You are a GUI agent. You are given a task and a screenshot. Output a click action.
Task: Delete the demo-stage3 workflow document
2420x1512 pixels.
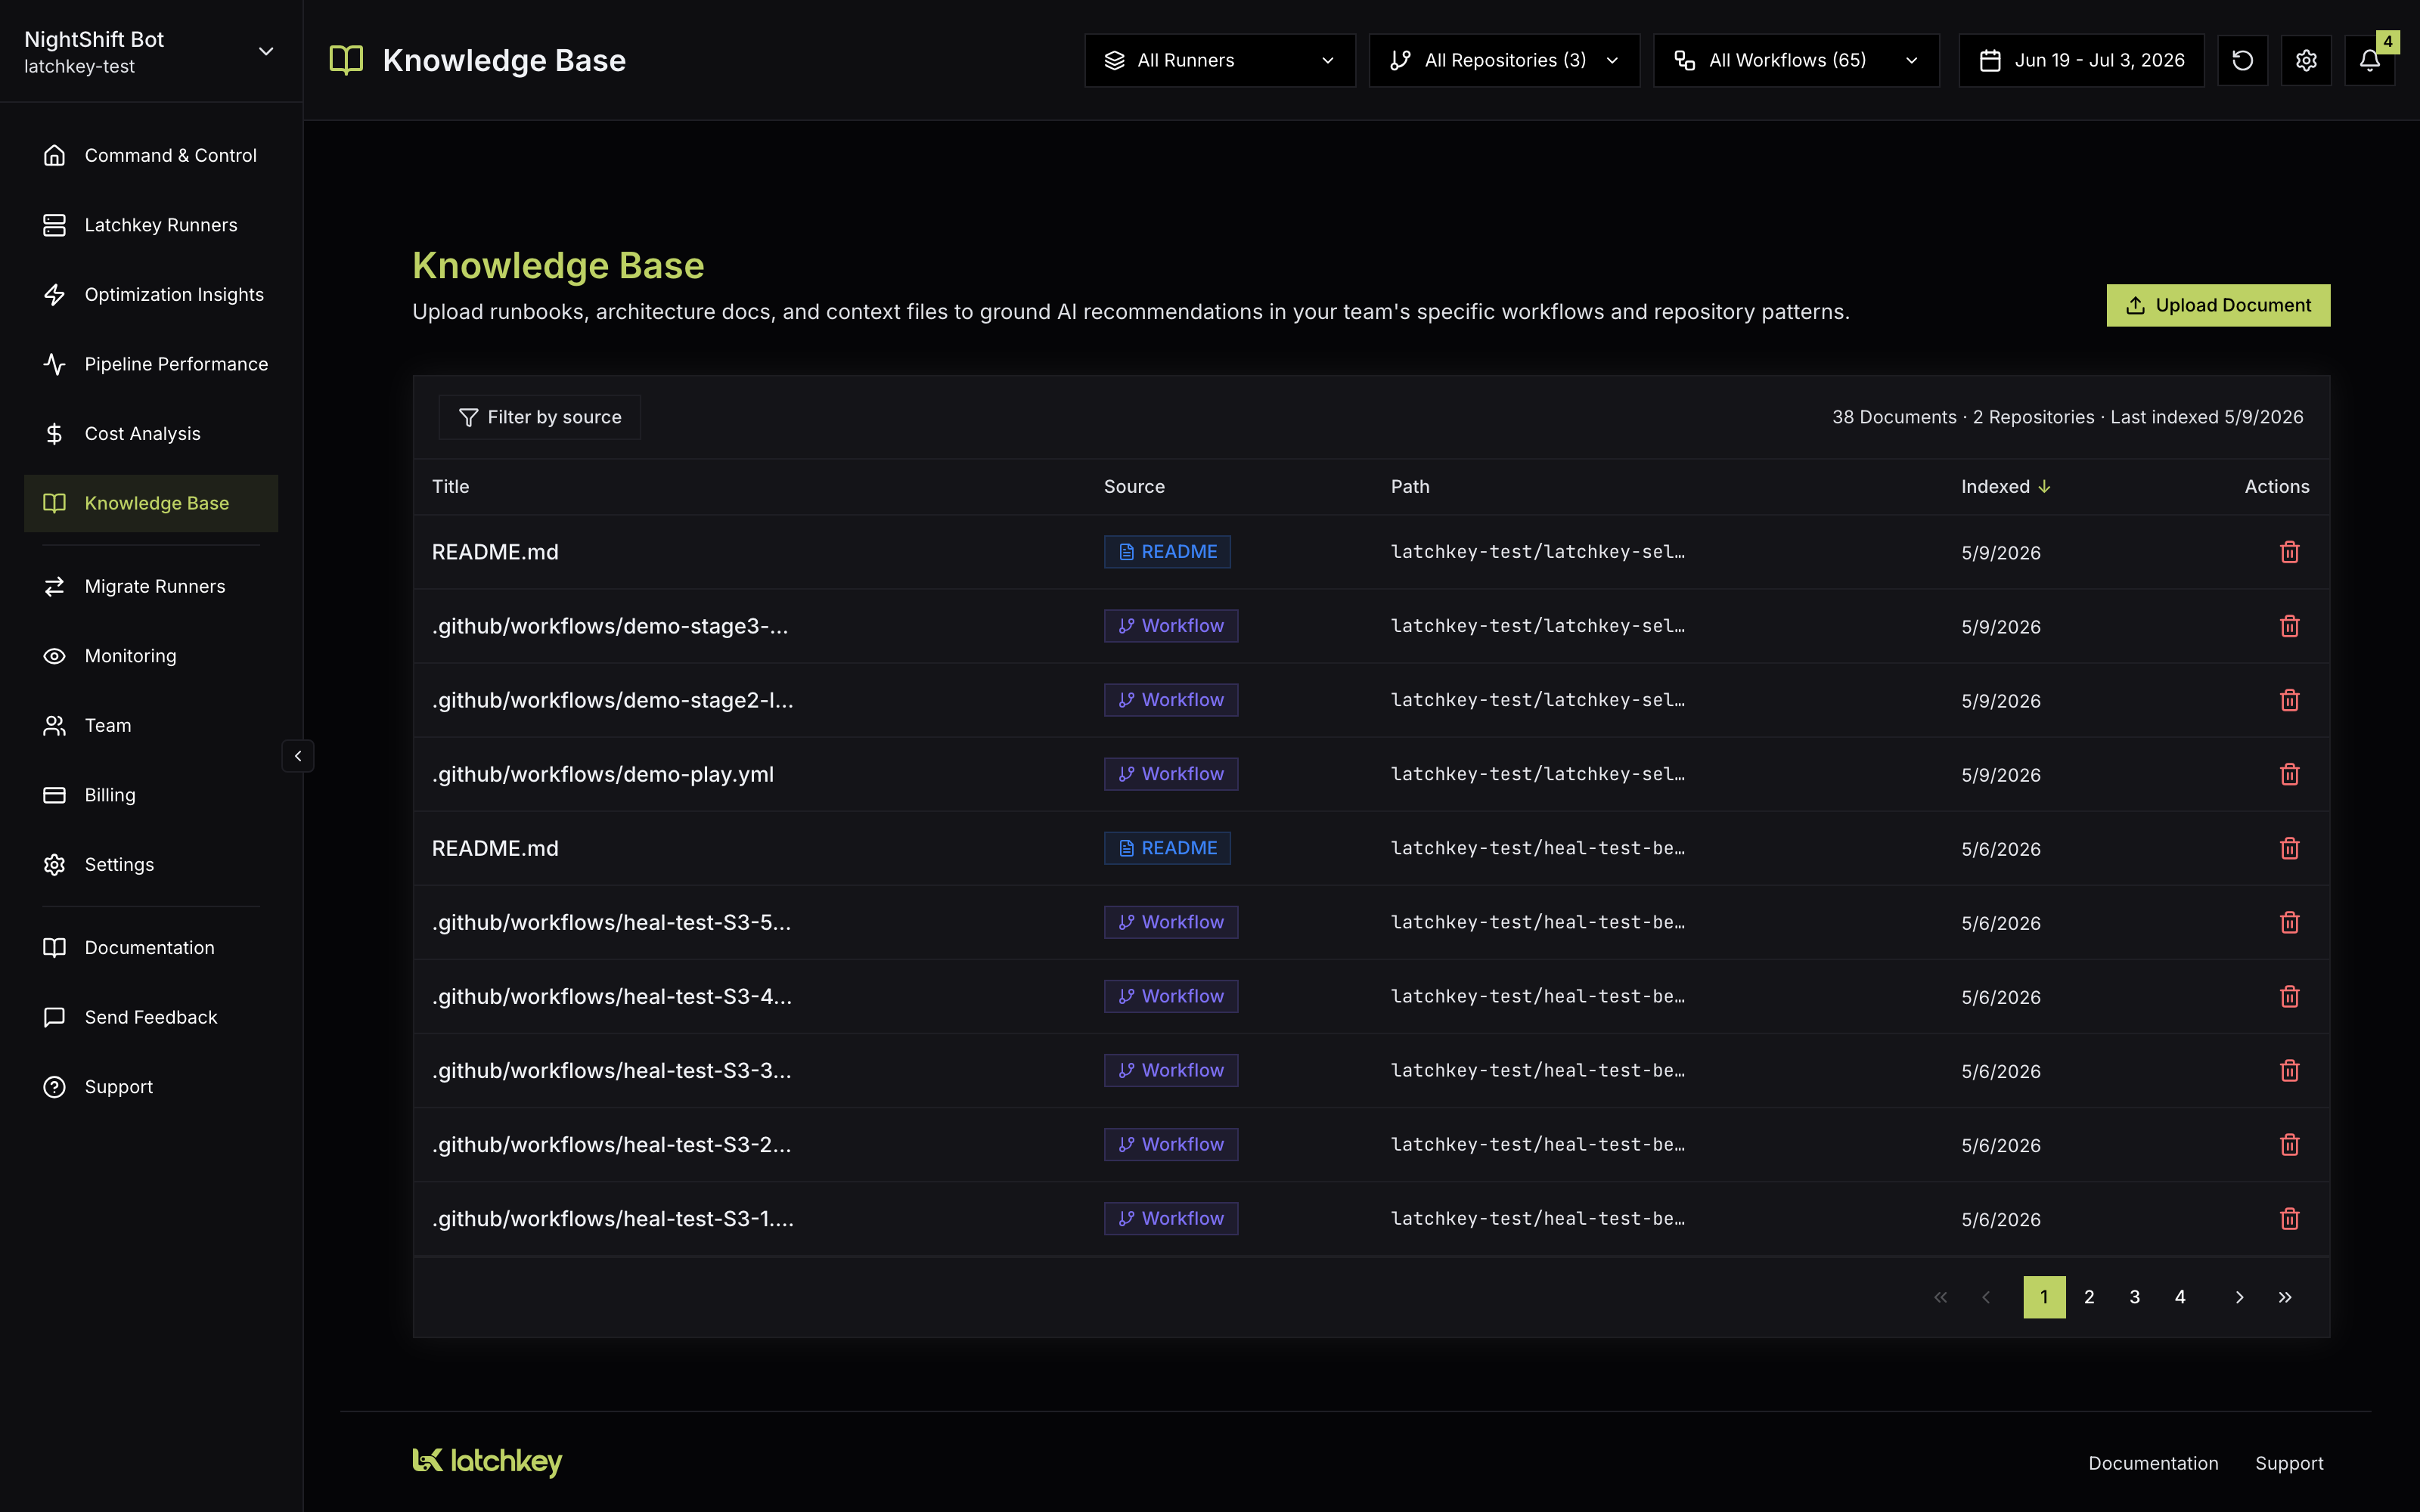coord(2289,626)
